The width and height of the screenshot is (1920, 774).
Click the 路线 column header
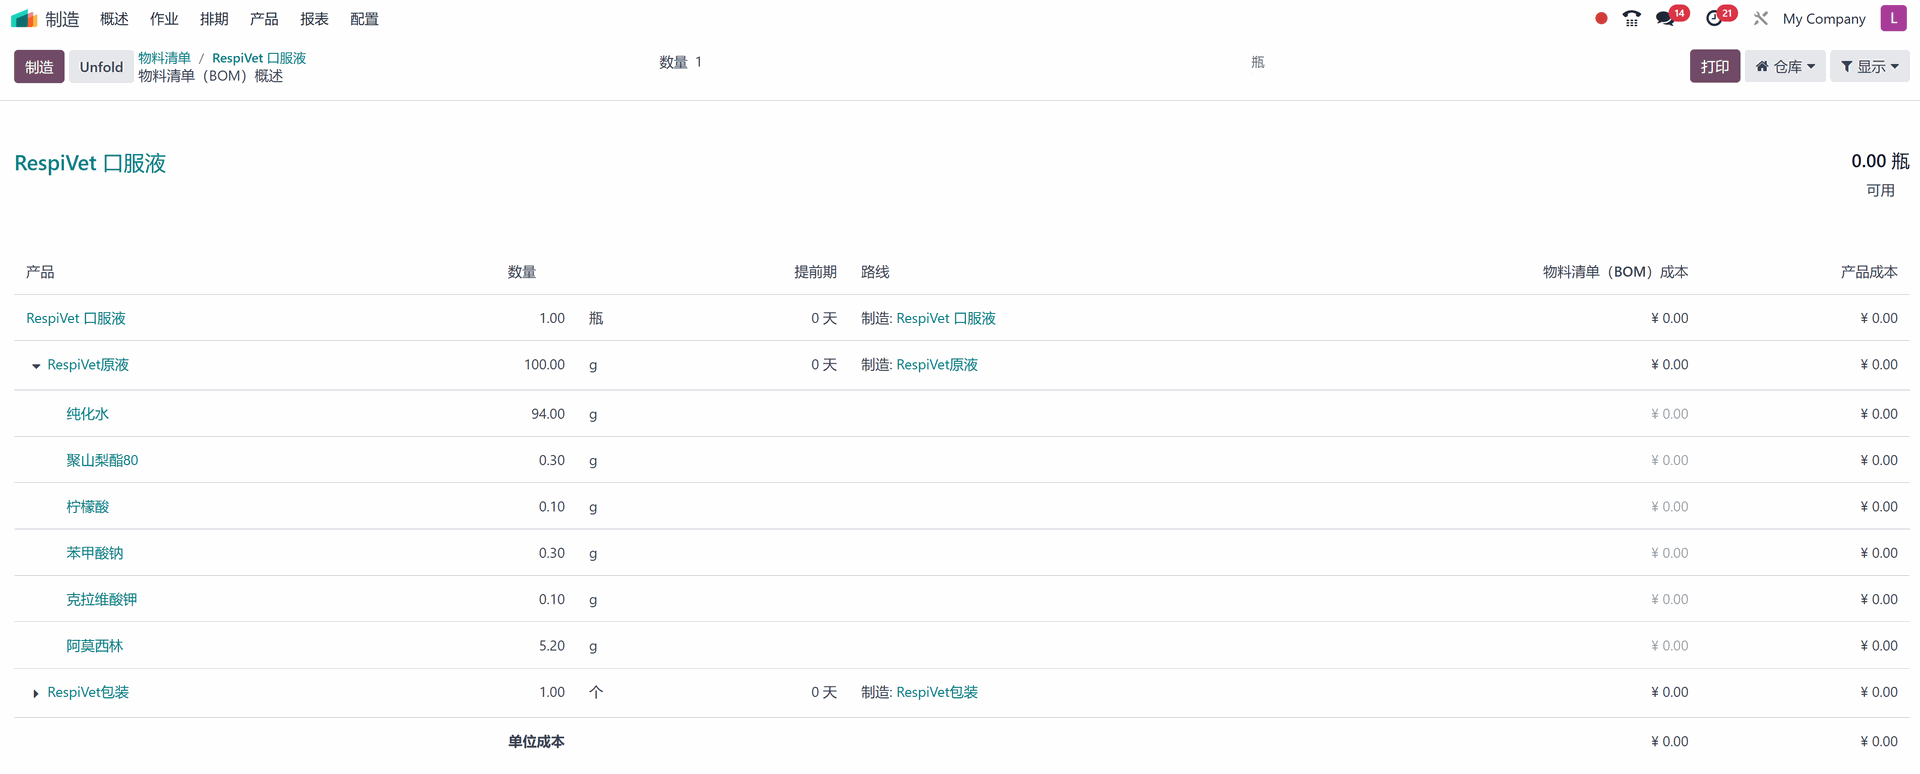pyautogui.click(x=875, y=272)
